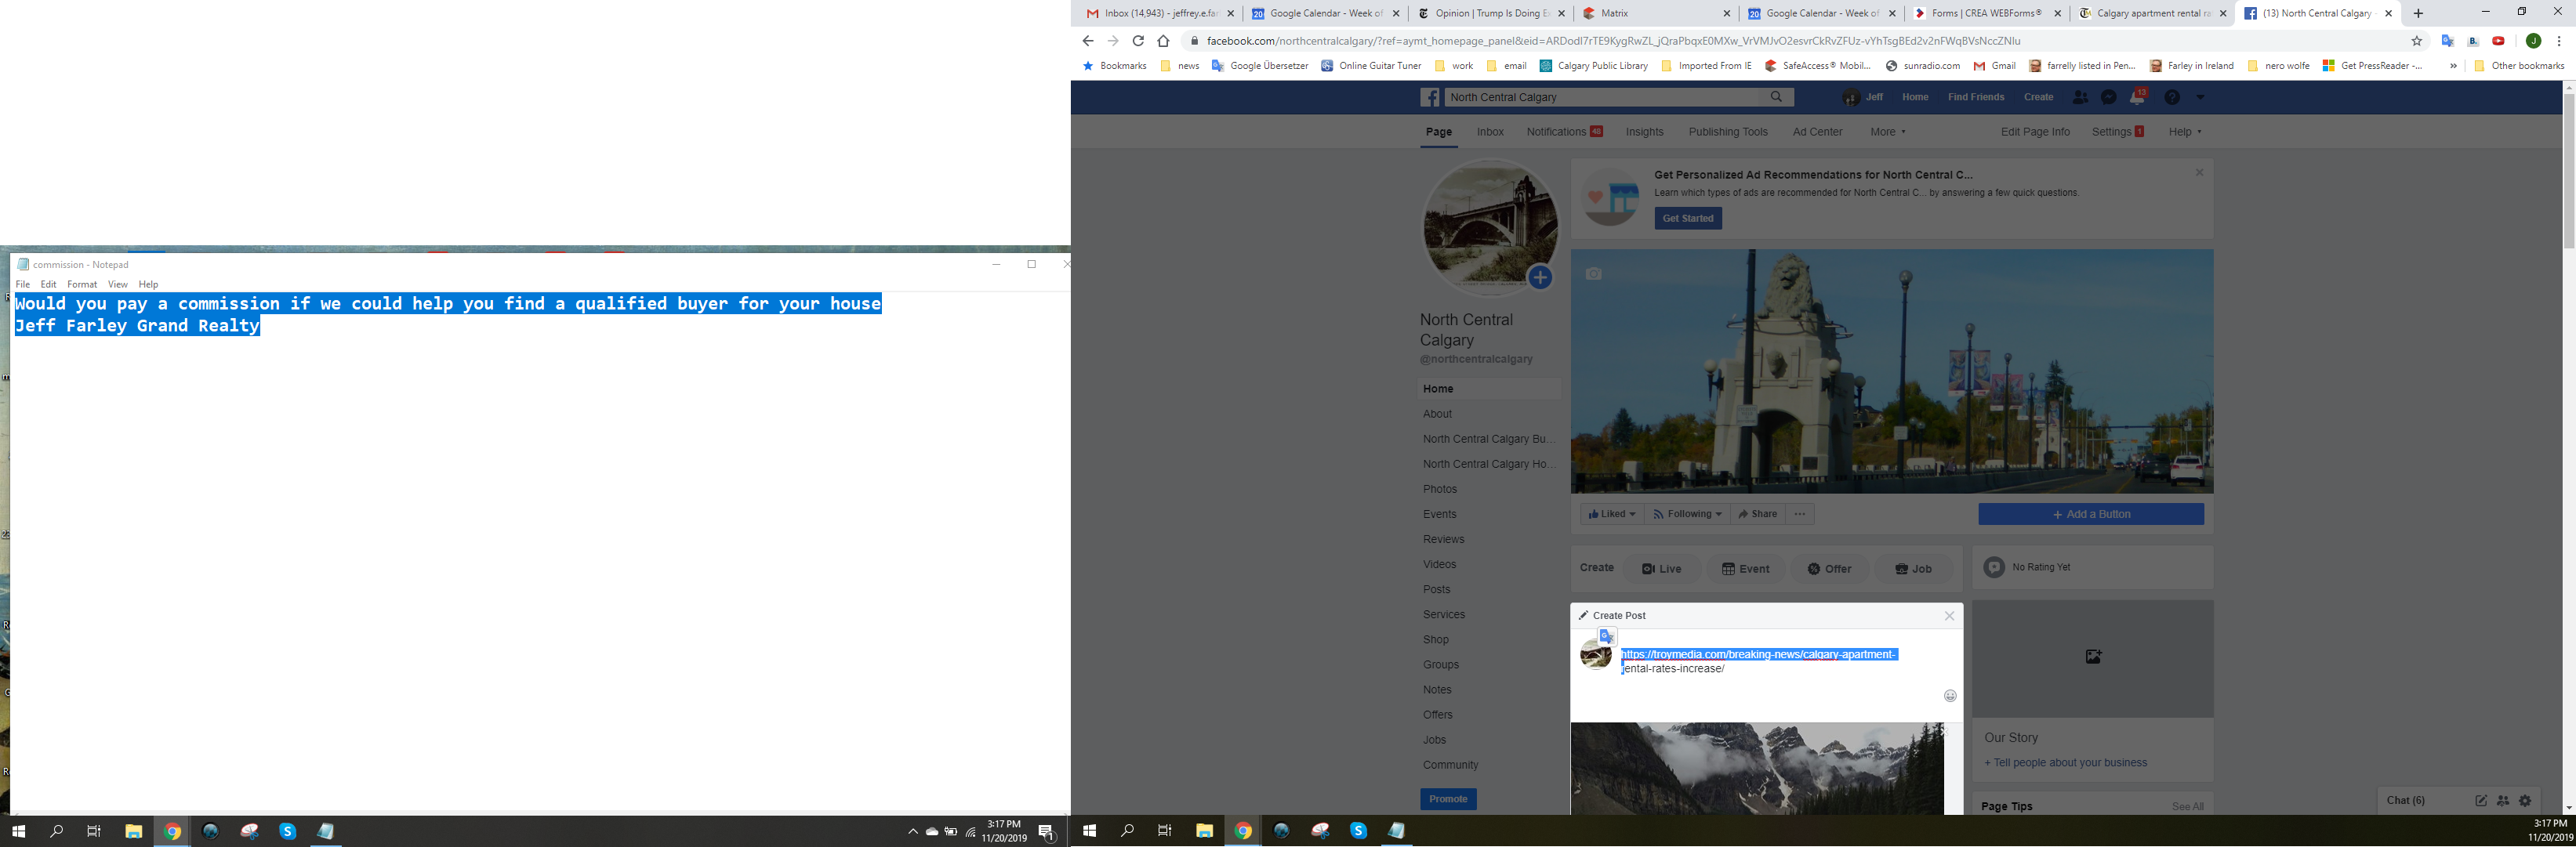Insert an emoji in Create Post
2576x847 pixels.
tap(1950, 696)
